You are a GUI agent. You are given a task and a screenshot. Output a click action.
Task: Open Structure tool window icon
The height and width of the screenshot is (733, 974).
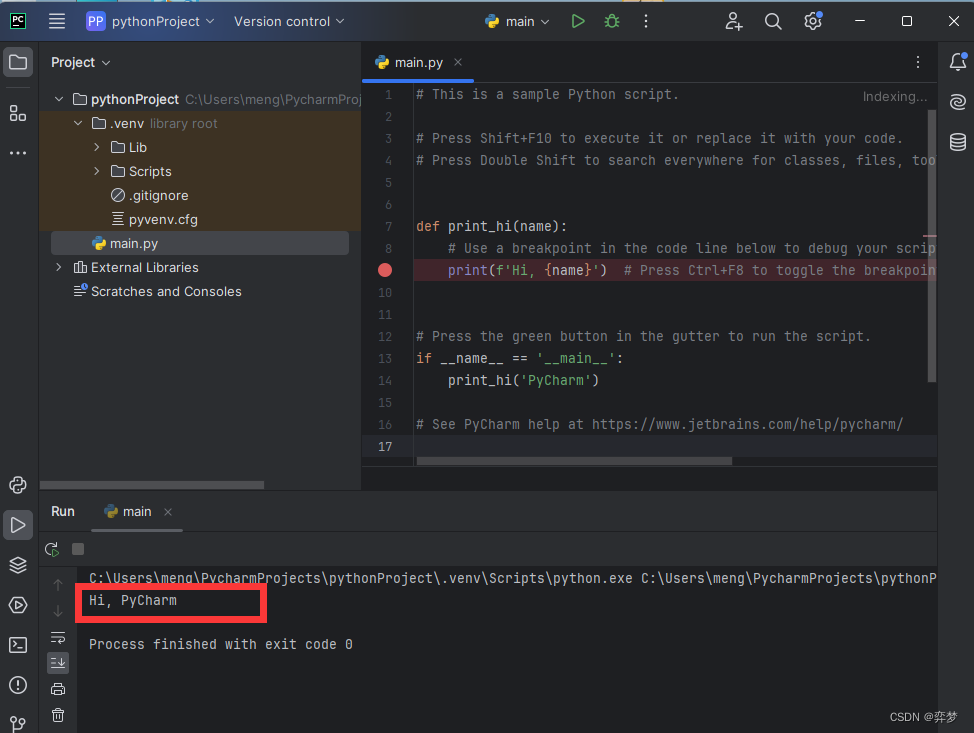pyautogui.click(x=18, y=113)
